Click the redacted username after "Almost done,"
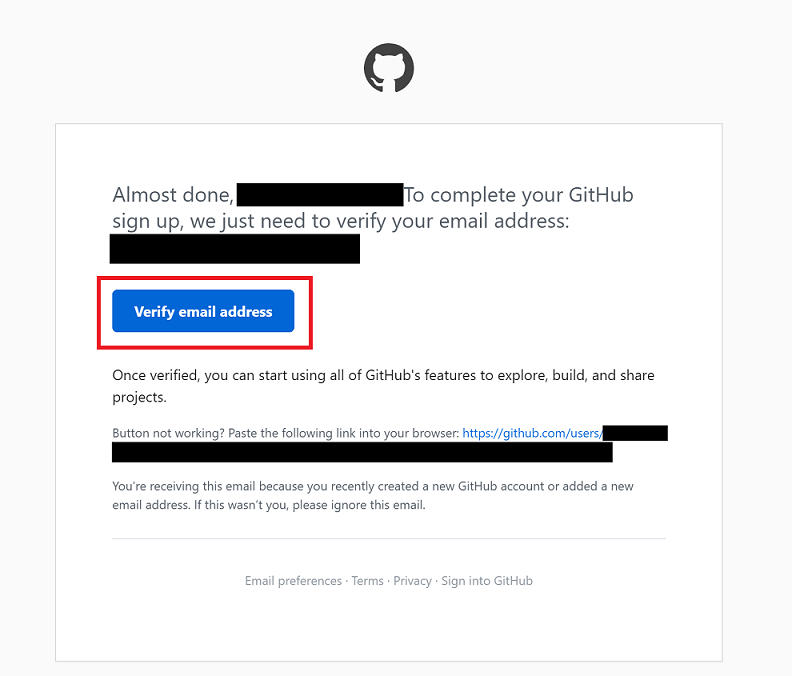This screenshot has width=792, height=676. tap(320, 195)
